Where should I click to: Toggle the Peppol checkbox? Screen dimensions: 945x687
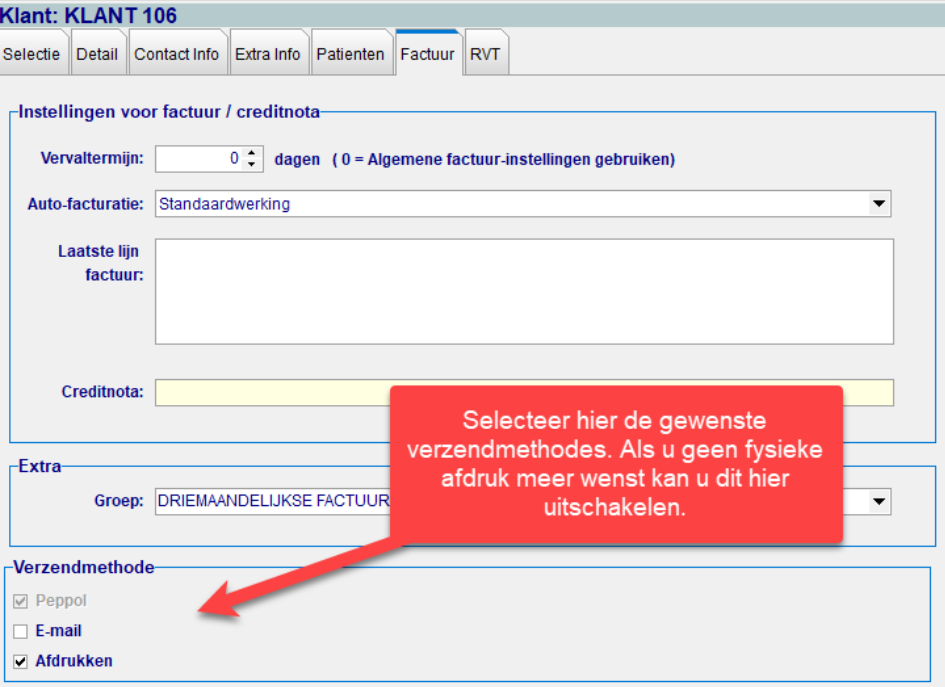pos(21,602)
